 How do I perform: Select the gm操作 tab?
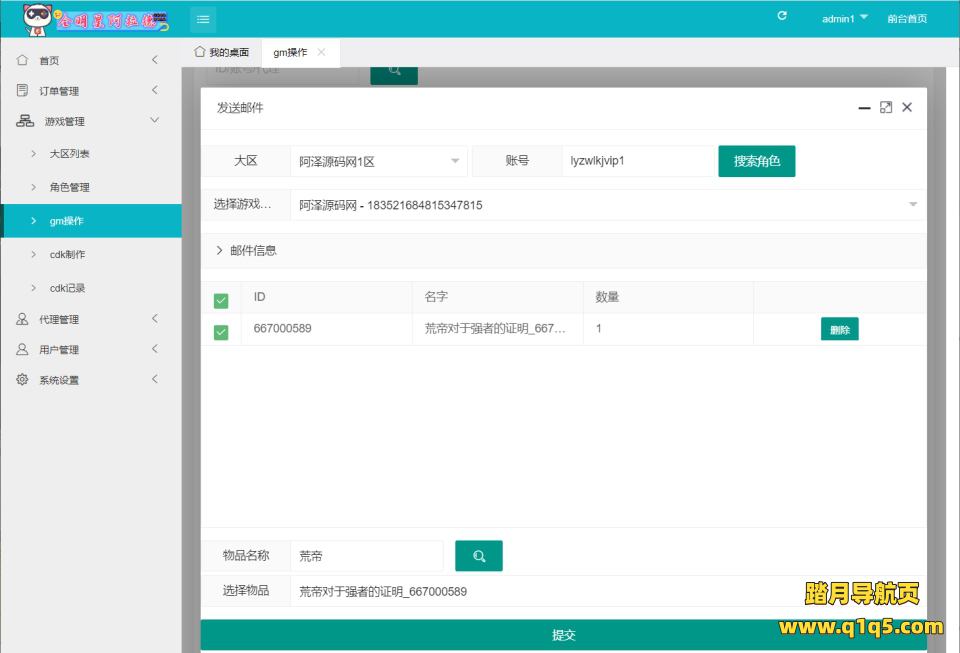point(290,52)
